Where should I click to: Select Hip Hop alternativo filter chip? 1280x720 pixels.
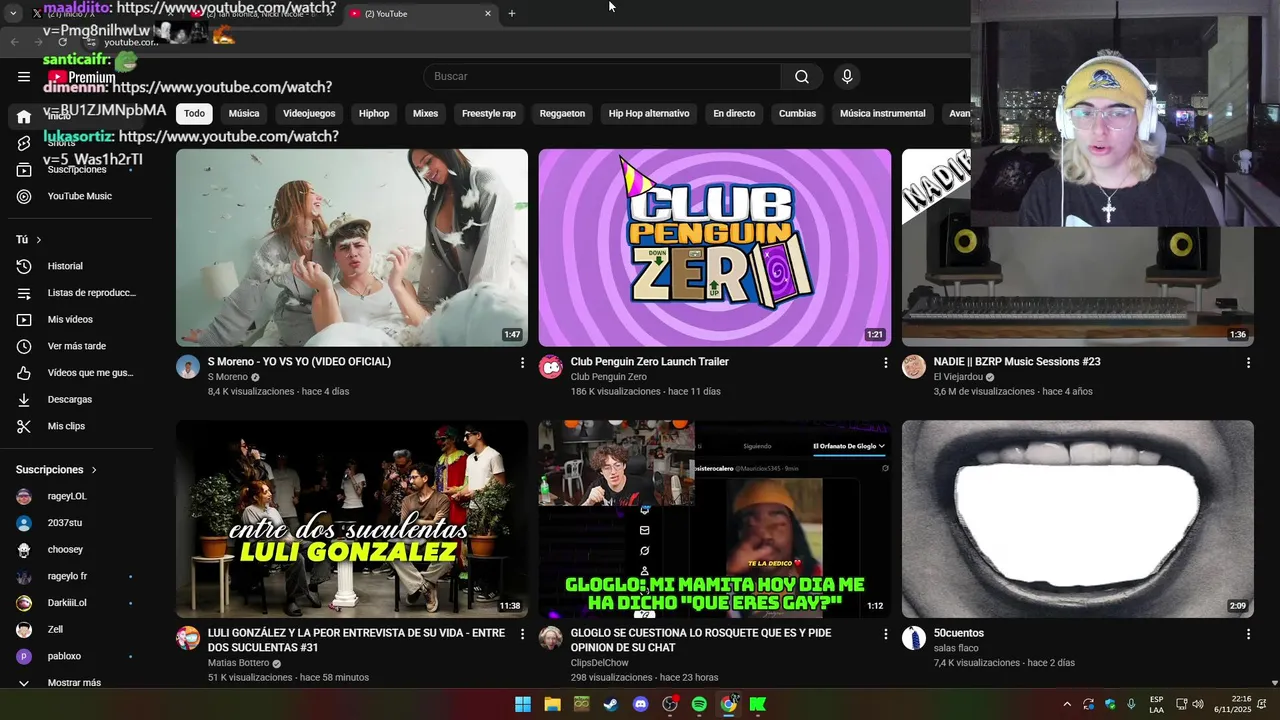(649, 114)
